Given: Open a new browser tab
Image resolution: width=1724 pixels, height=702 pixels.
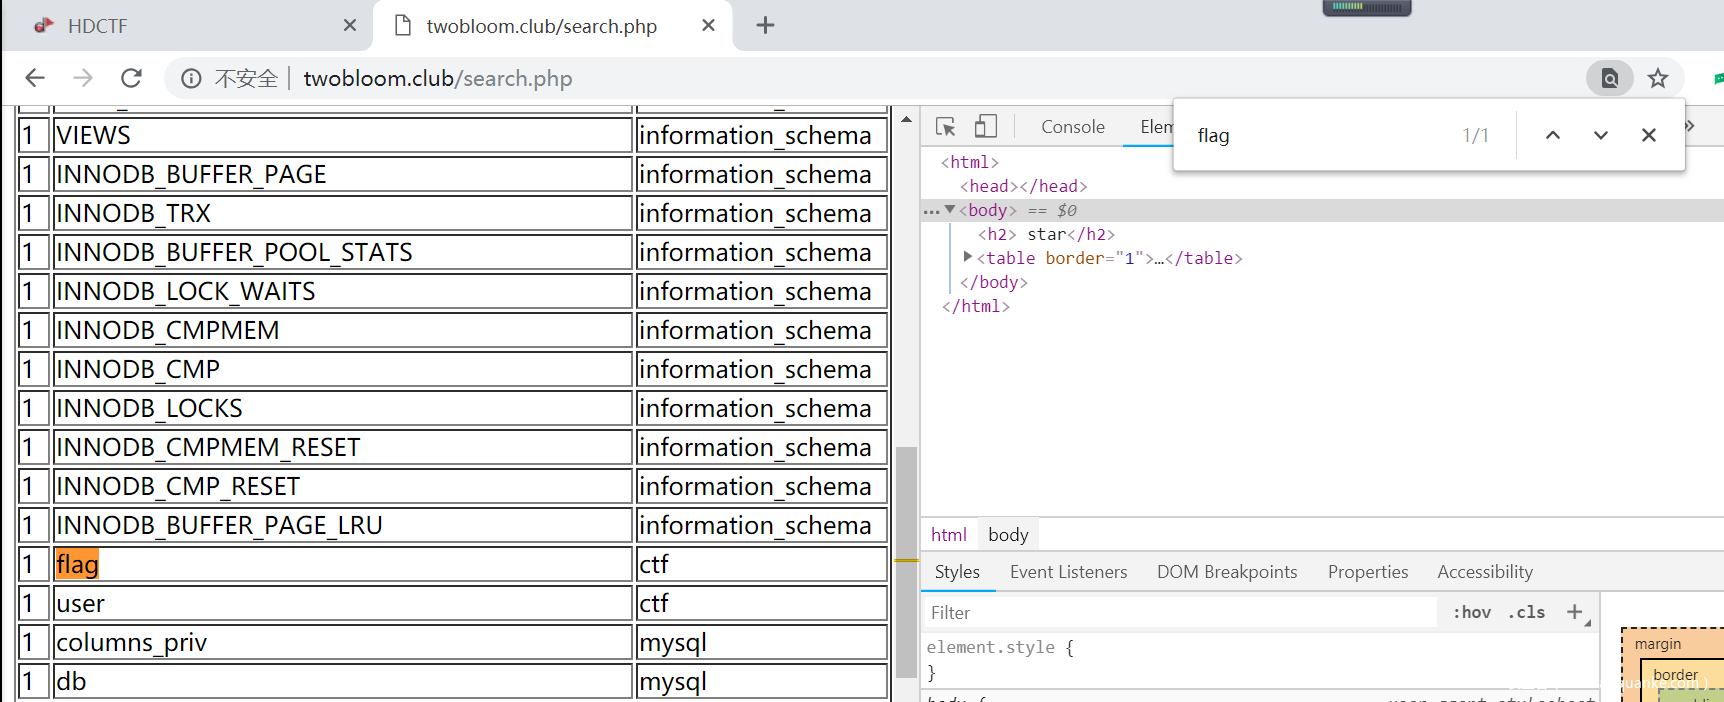Looking at the screenshot, I should [x=765, y=26].
